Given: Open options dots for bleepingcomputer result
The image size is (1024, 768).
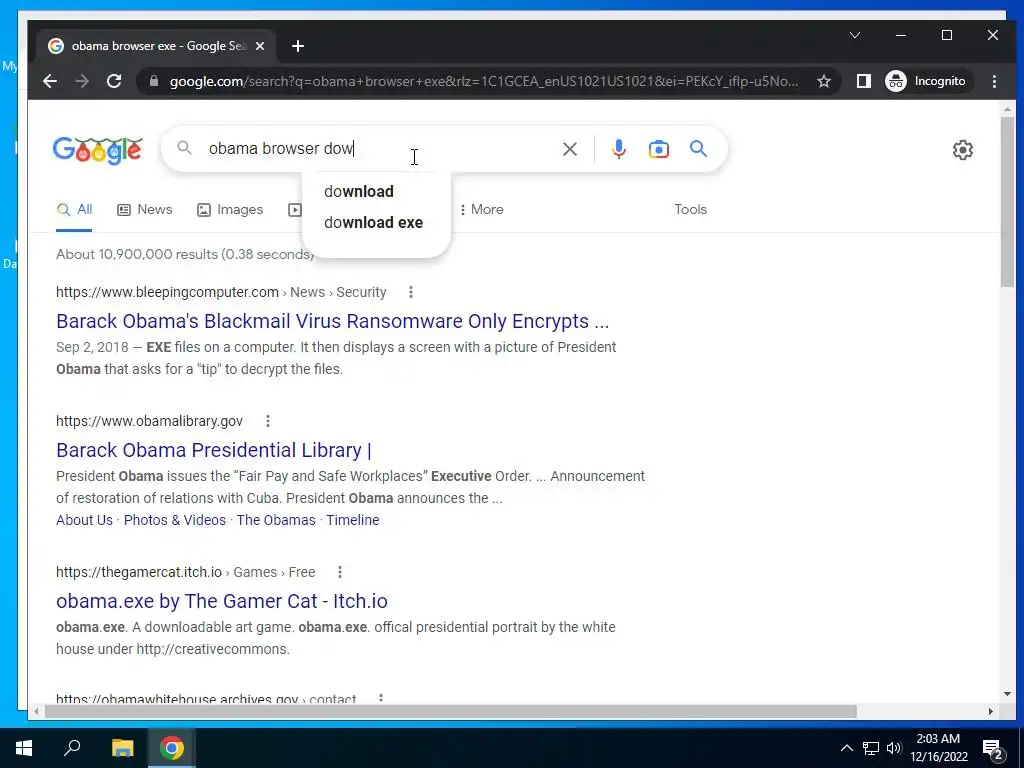Looking at the screenshot, I should coord(411,292).
